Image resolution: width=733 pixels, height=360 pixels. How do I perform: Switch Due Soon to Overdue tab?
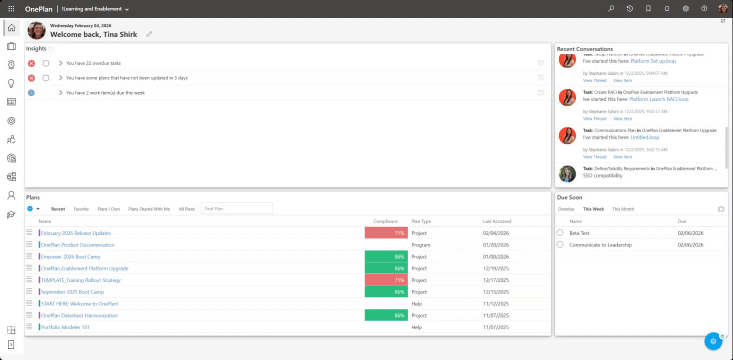566,209
